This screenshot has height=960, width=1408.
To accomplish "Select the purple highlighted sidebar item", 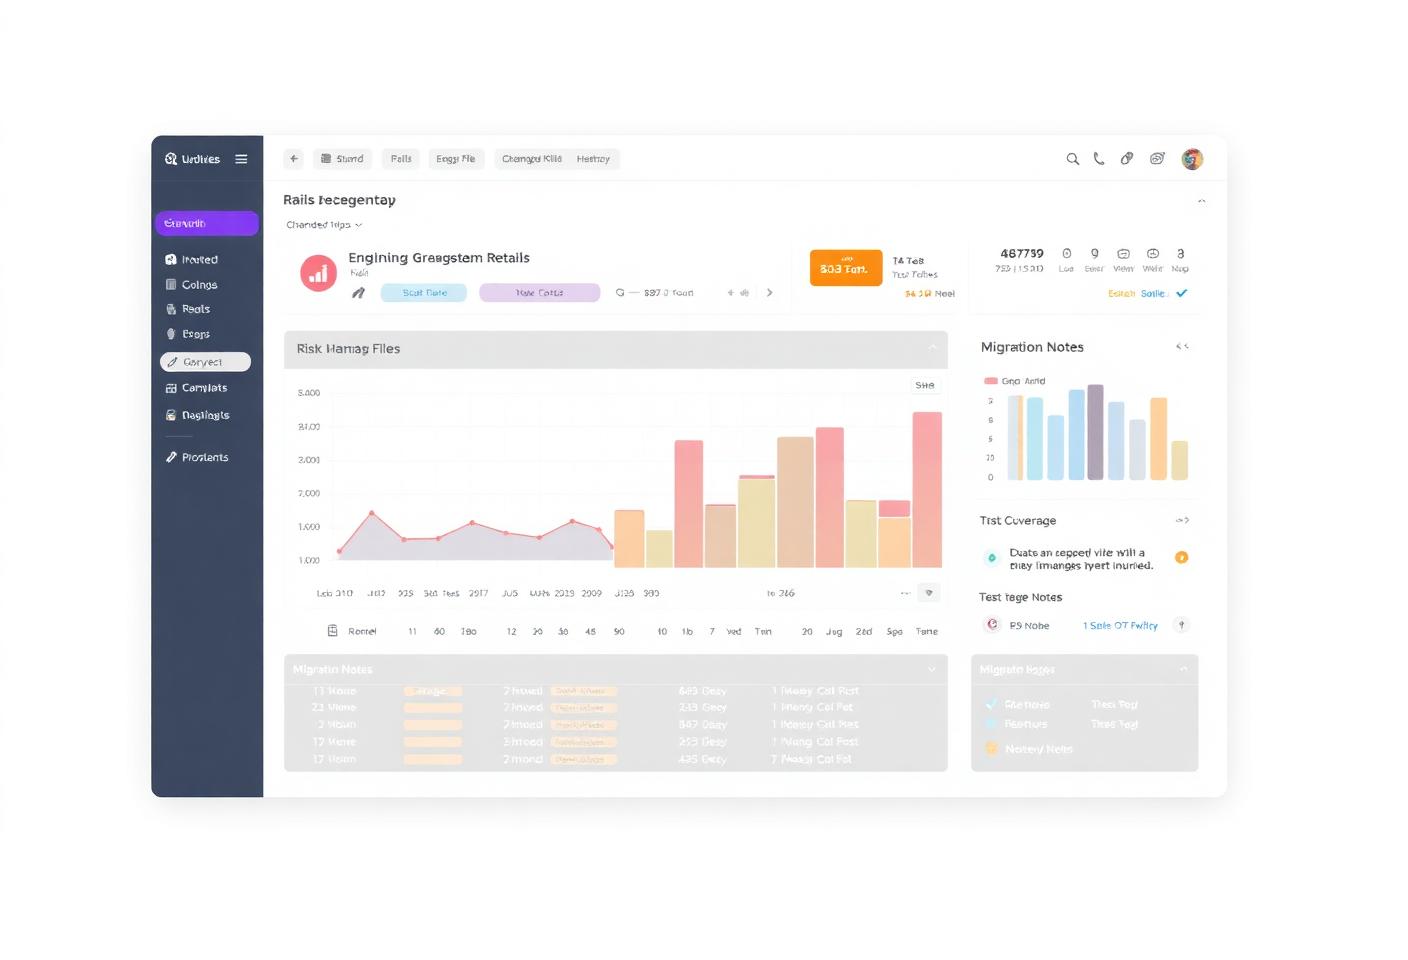I will (x=207, y=223).
